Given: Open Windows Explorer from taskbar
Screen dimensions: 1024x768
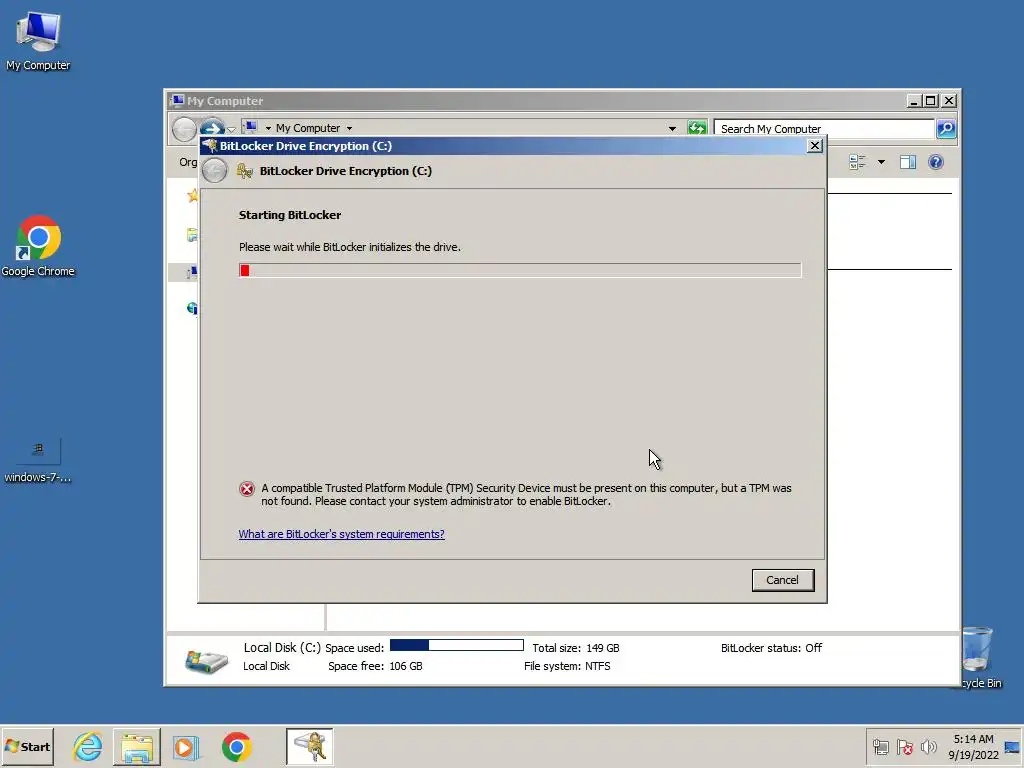Looking at the screenshot, I should [136, 746].
